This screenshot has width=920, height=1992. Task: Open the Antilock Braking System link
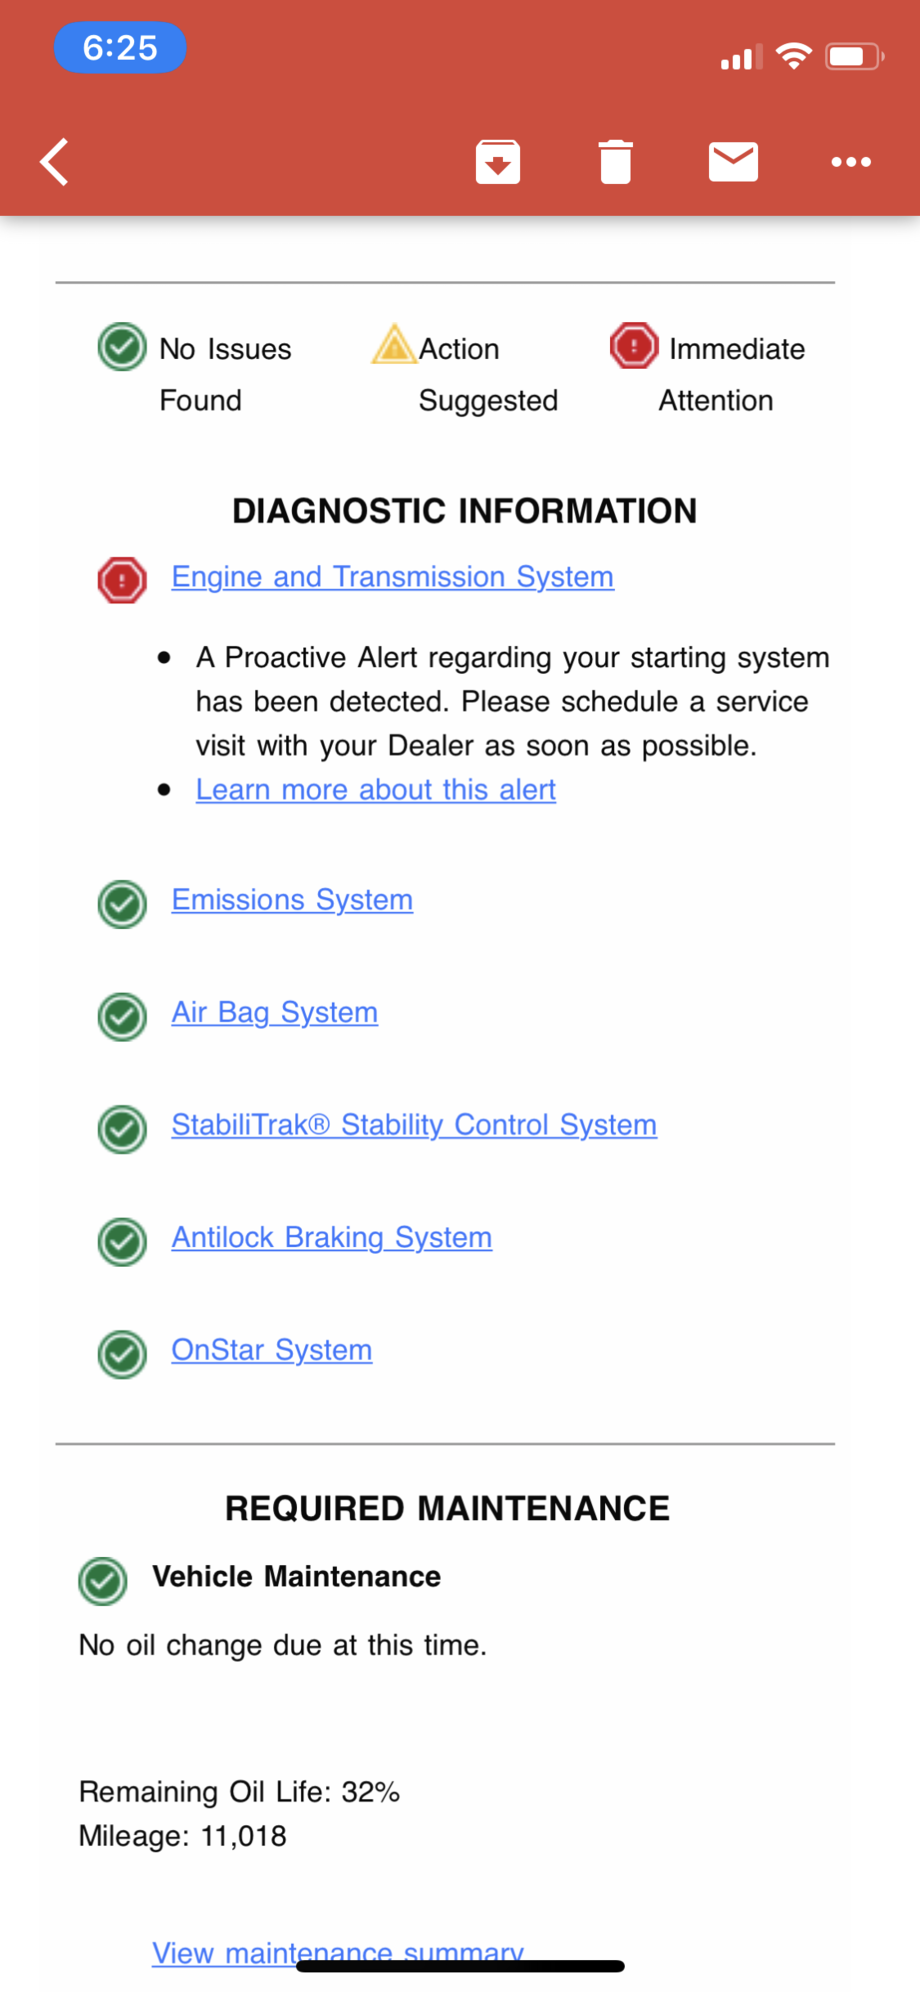point(331,1238)
